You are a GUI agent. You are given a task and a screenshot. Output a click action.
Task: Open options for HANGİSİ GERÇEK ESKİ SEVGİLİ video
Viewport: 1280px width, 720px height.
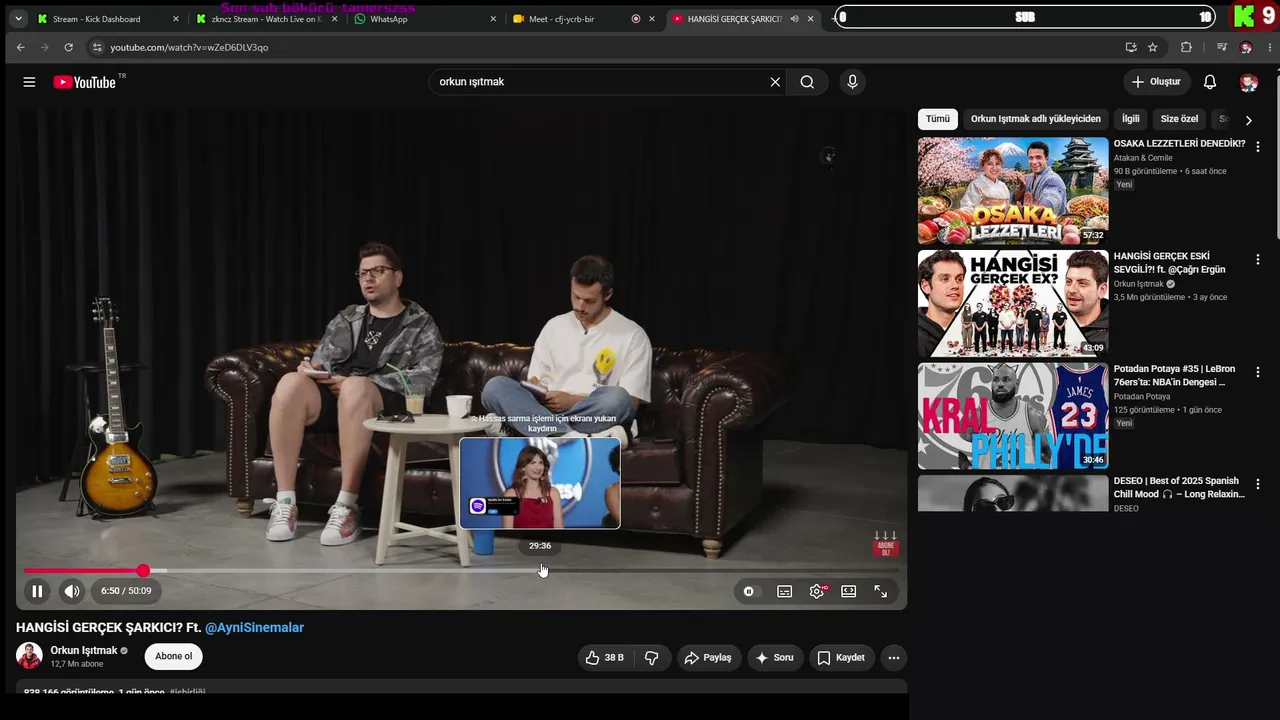pos(1258,259)
